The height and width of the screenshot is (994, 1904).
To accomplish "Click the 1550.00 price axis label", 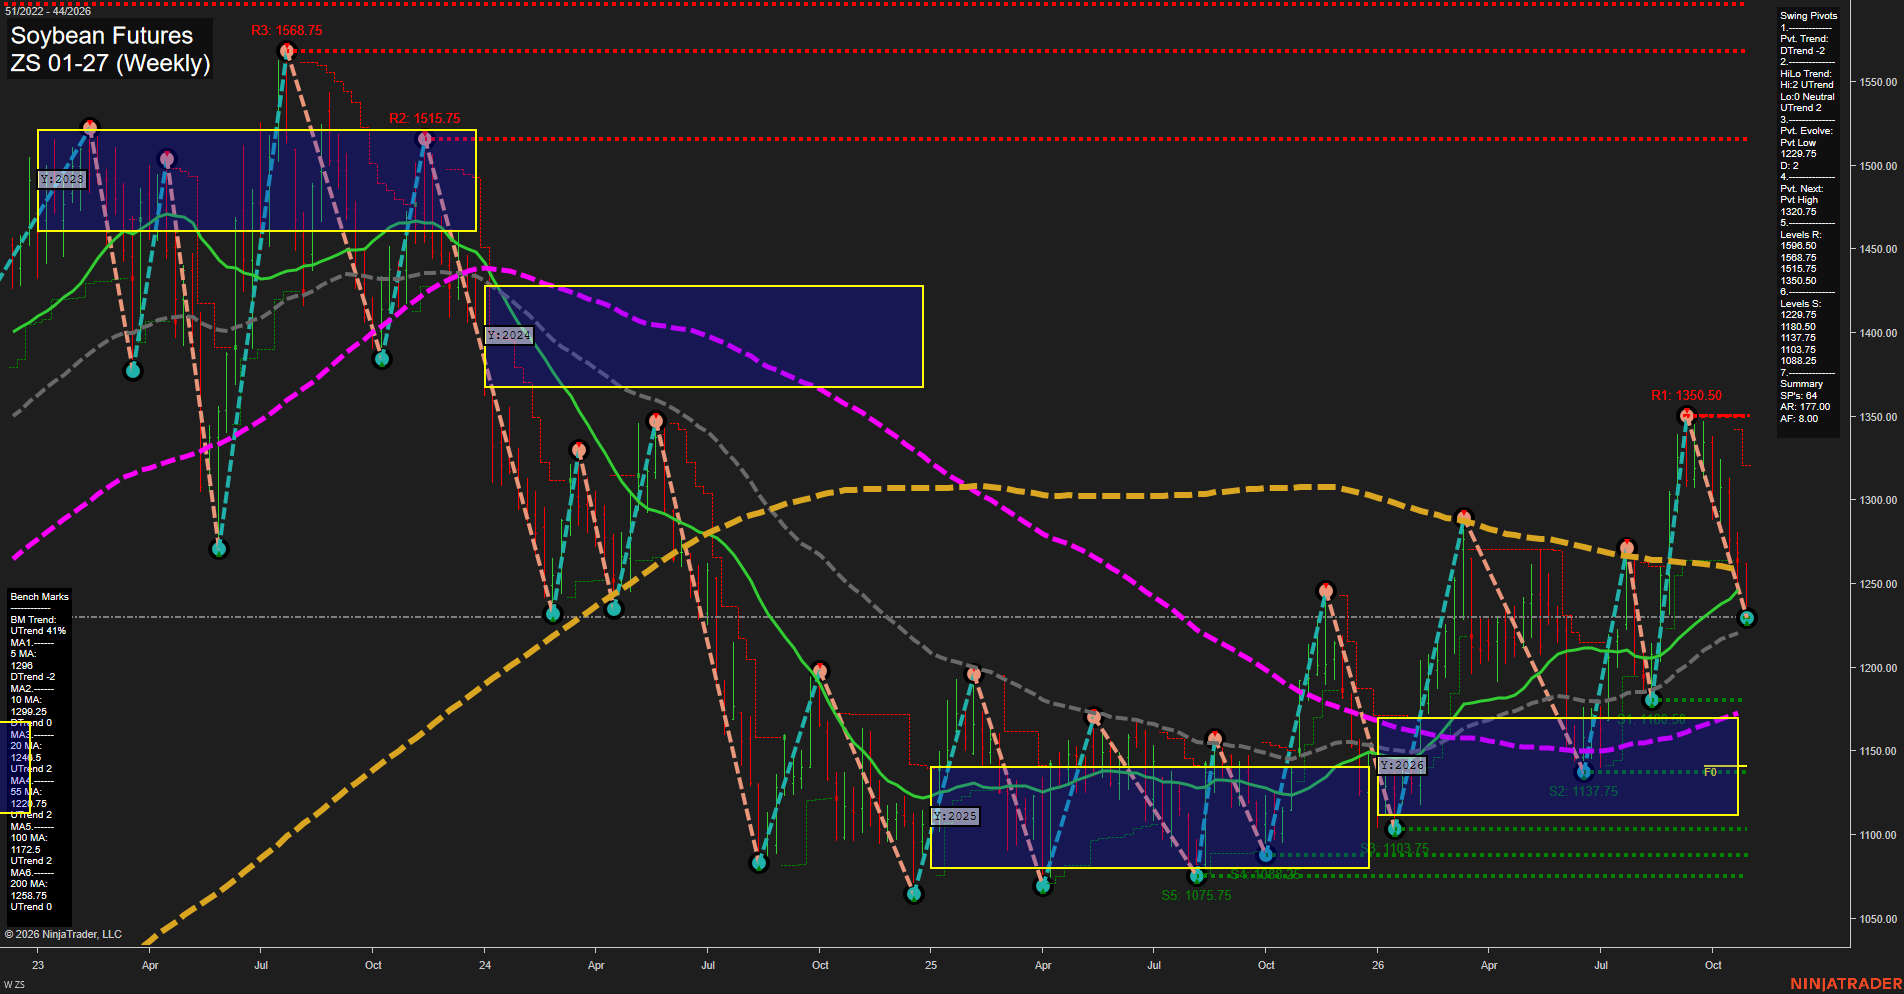I will pos(1877,83).
